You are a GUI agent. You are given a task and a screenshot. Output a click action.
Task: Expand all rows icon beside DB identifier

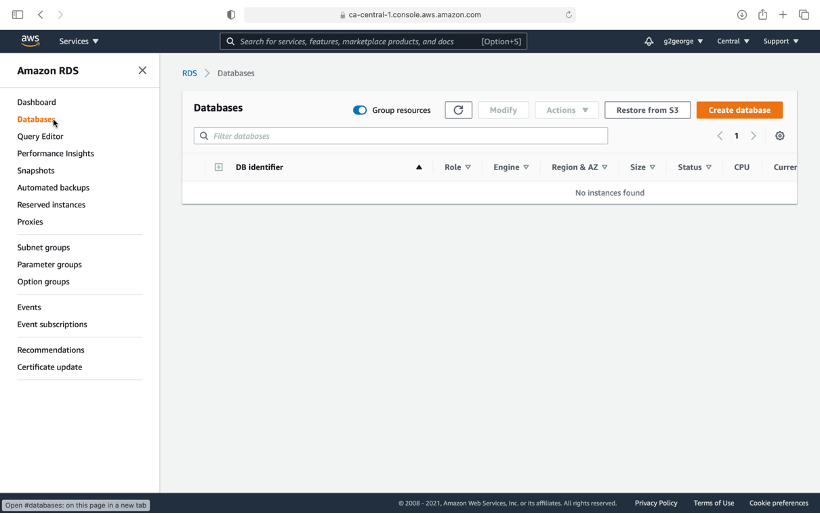coord(219,167)
